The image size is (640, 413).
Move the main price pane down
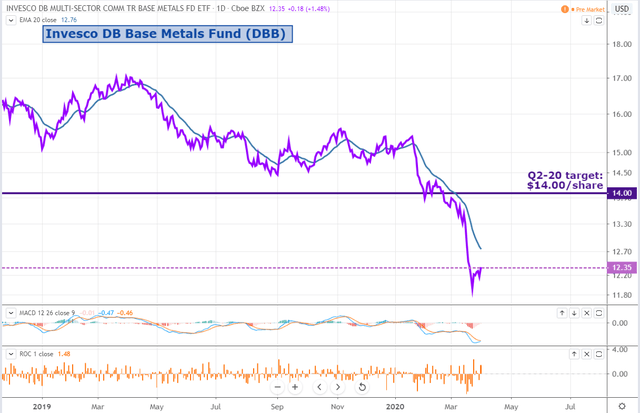tap(587, 20)
